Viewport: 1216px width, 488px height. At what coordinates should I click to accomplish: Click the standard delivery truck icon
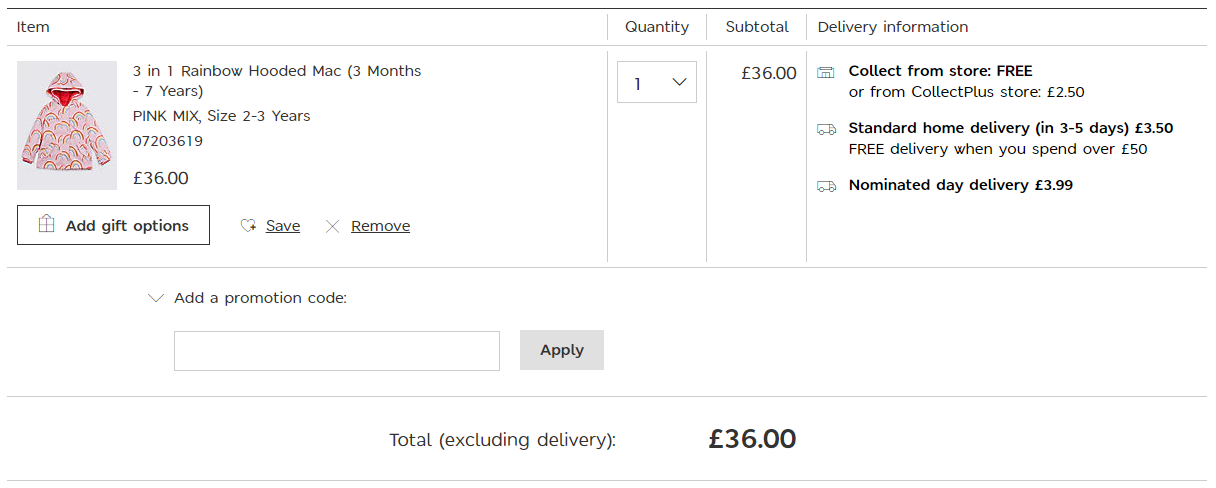[826, 129]
